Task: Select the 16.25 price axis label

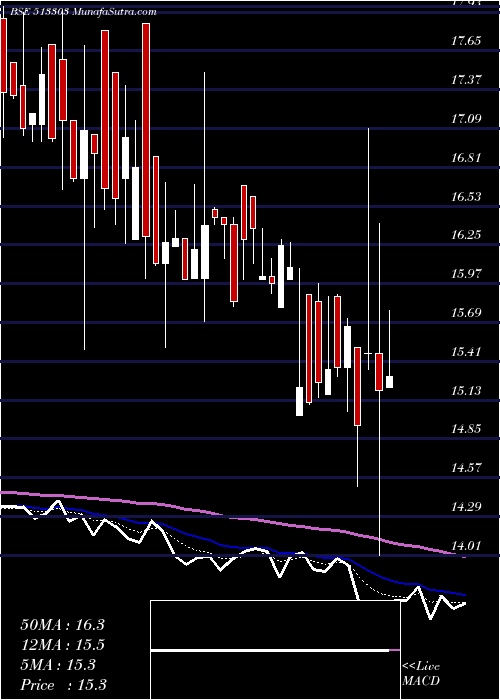Action: [x=466, y=235]
